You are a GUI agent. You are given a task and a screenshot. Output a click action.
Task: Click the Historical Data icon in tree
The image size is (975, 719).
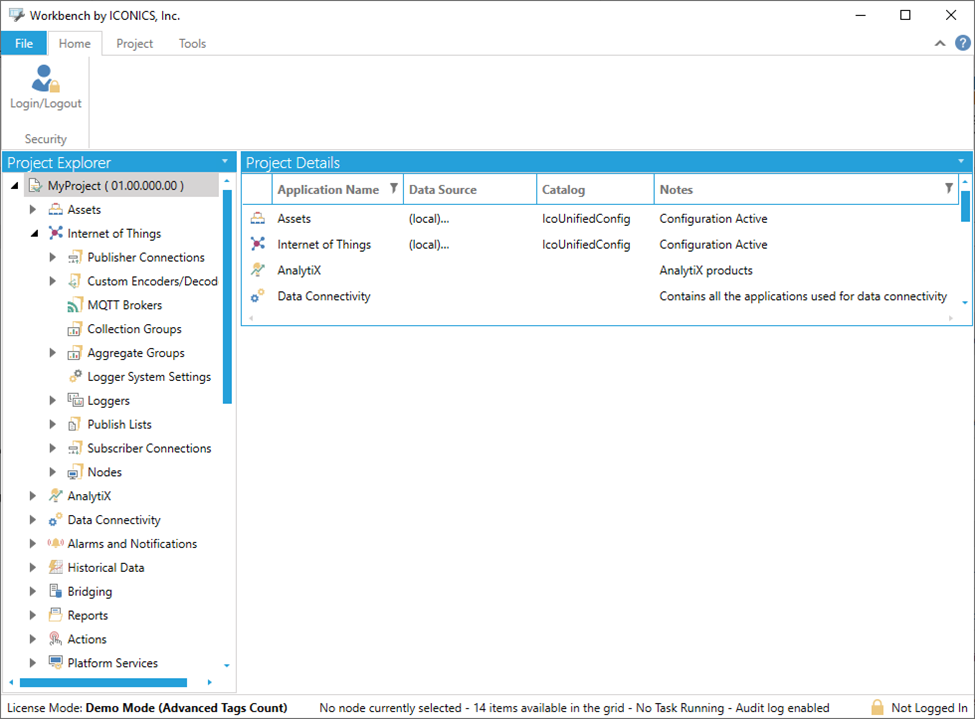click(x=55, y=568)
